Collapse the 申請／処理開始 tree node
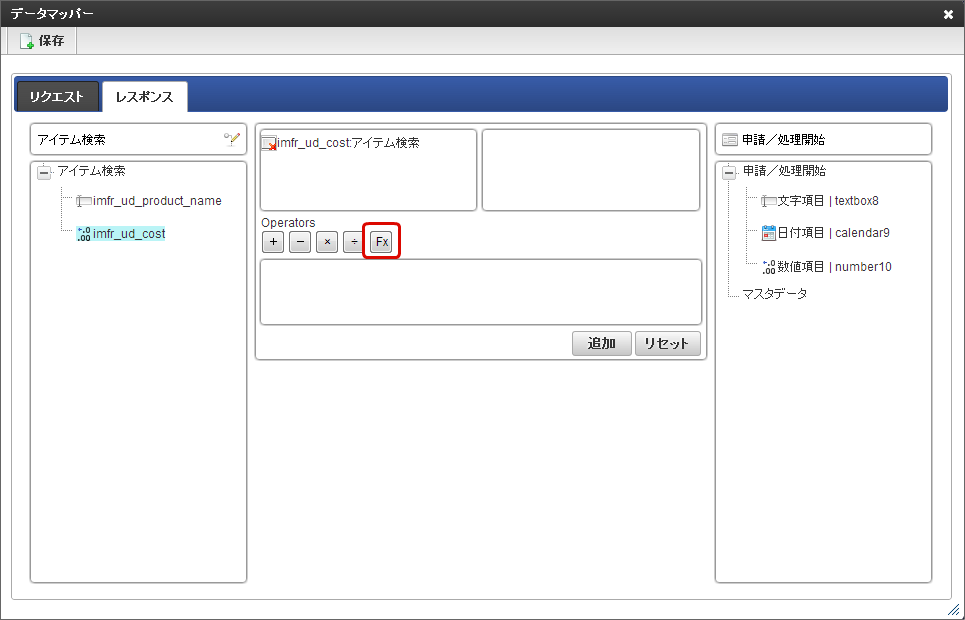 [x=729, y=173]
